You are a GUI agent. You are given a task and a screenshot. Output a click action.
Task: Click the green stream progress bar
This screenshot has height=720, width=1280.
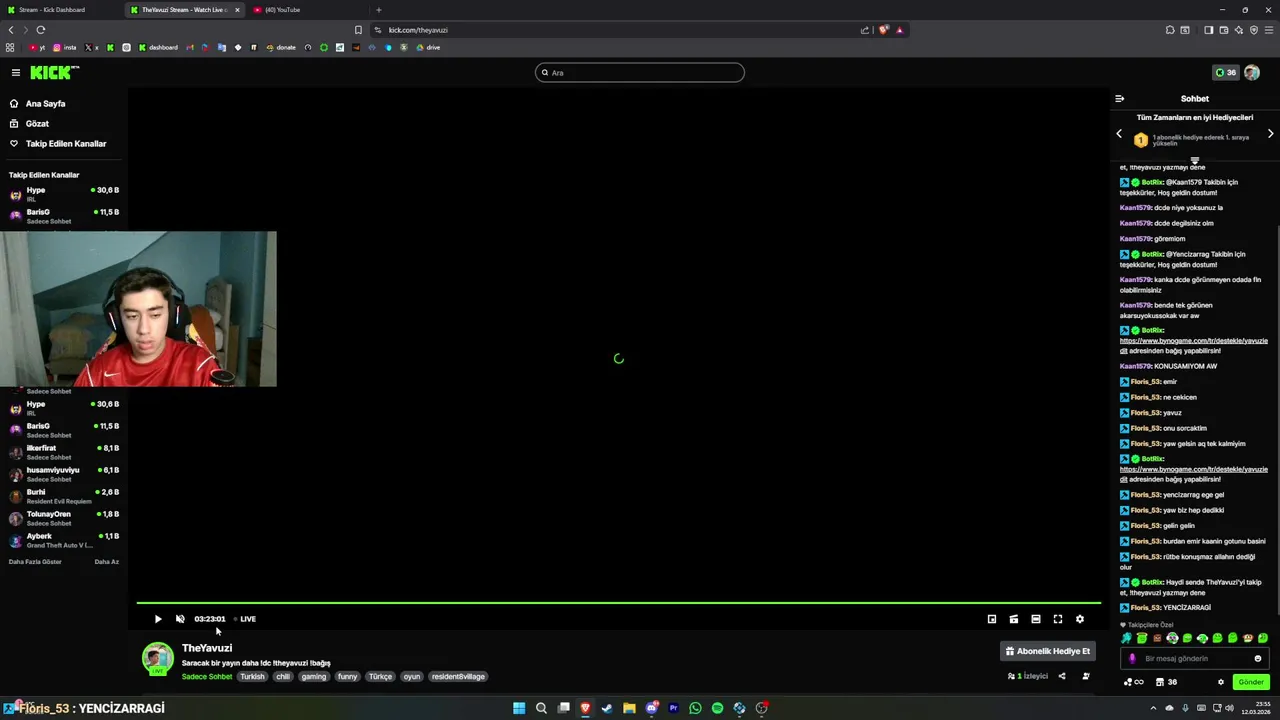click(619, 603)
